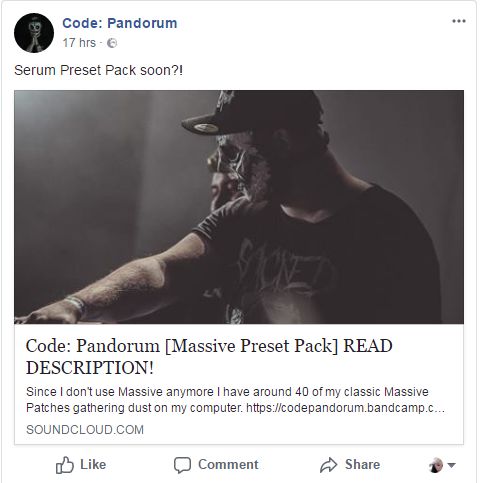Click the 'Since I don't use Massive' description
Viewport: 481px width, 483px height.
click(235, 400)
